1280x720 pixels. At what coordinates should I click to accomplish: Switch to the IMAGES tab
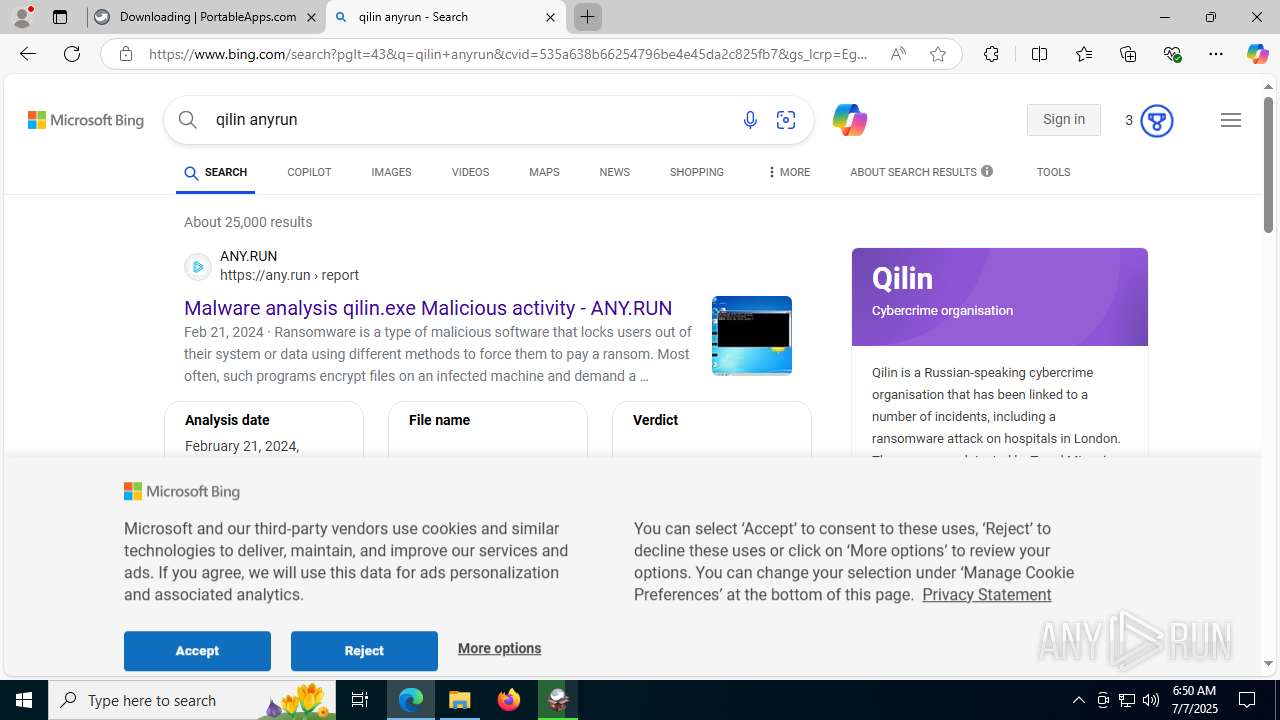391,172
